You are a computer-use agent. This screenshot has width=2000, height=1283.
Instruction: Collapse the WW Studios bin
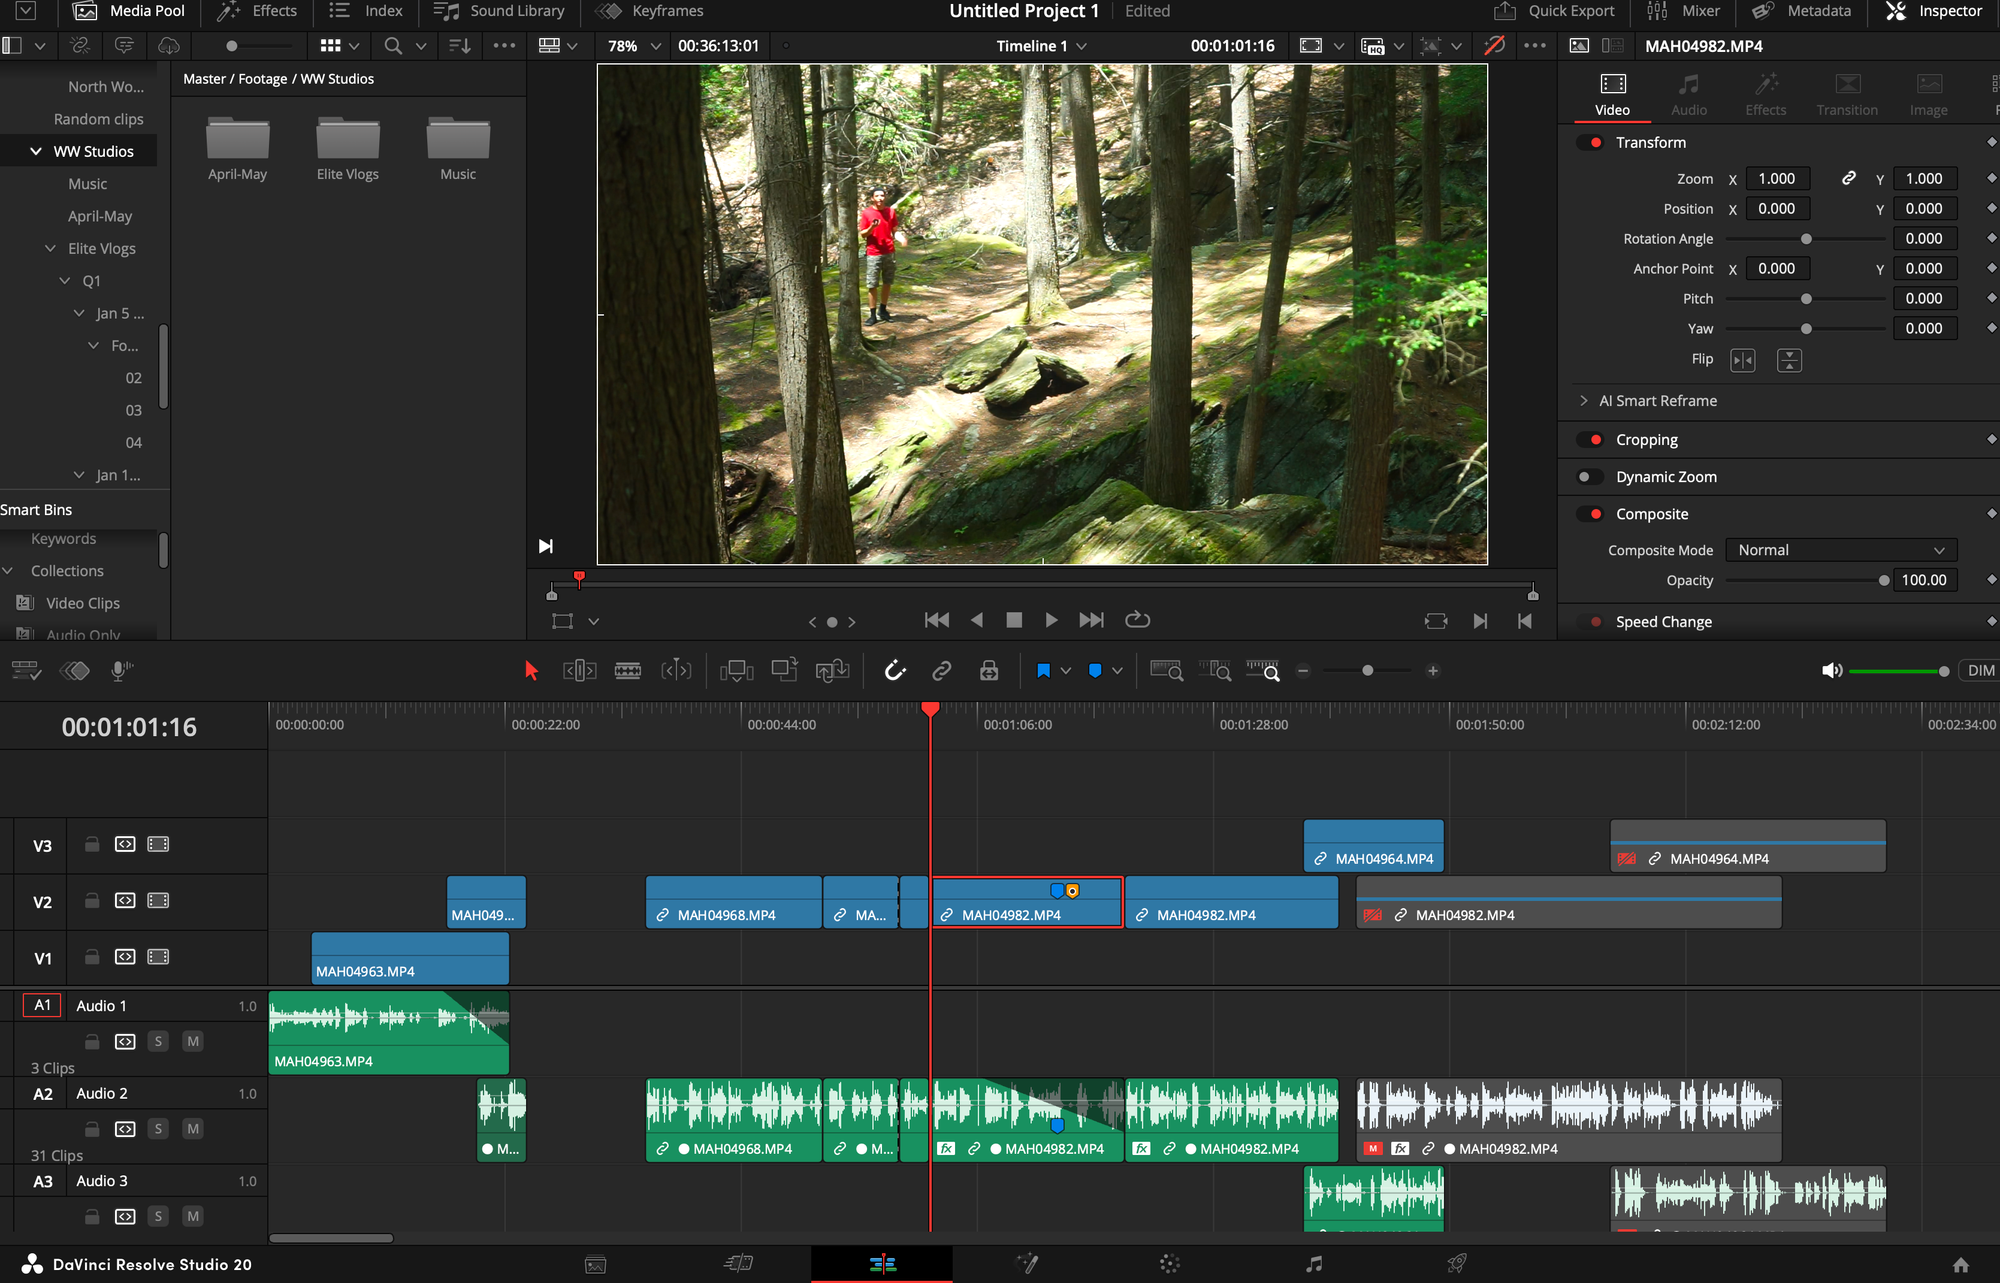click(x=36, y=151)
